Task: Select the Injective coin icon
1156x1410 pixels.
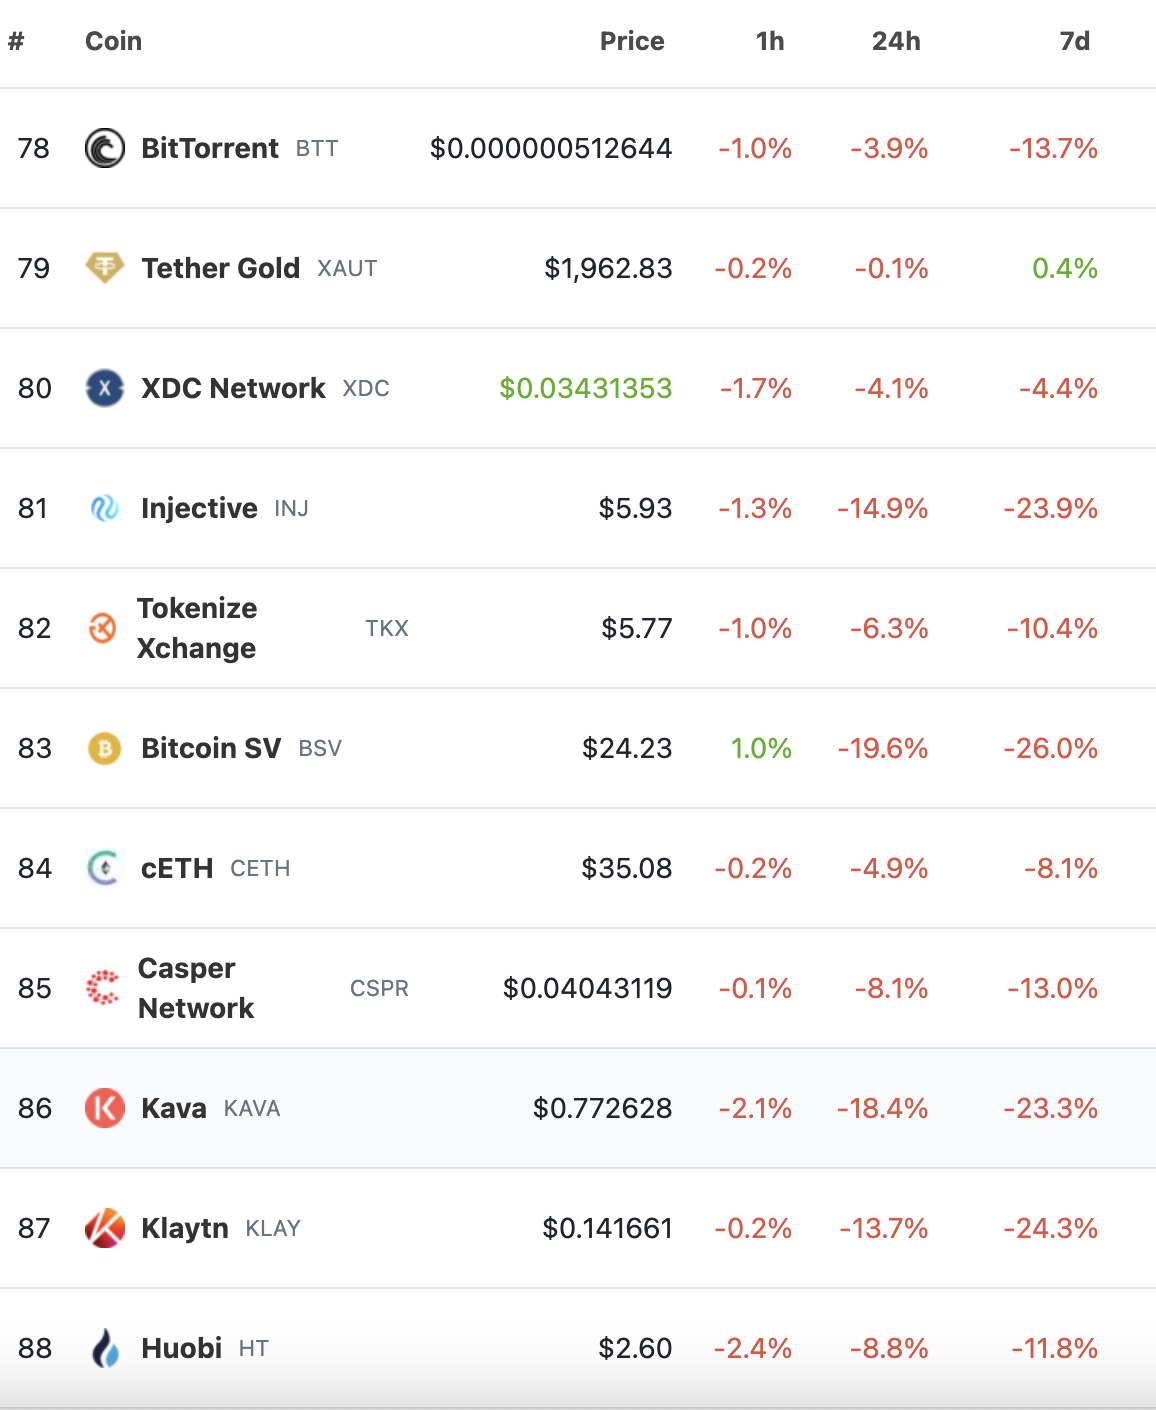Action: click(x=105, y=508)
